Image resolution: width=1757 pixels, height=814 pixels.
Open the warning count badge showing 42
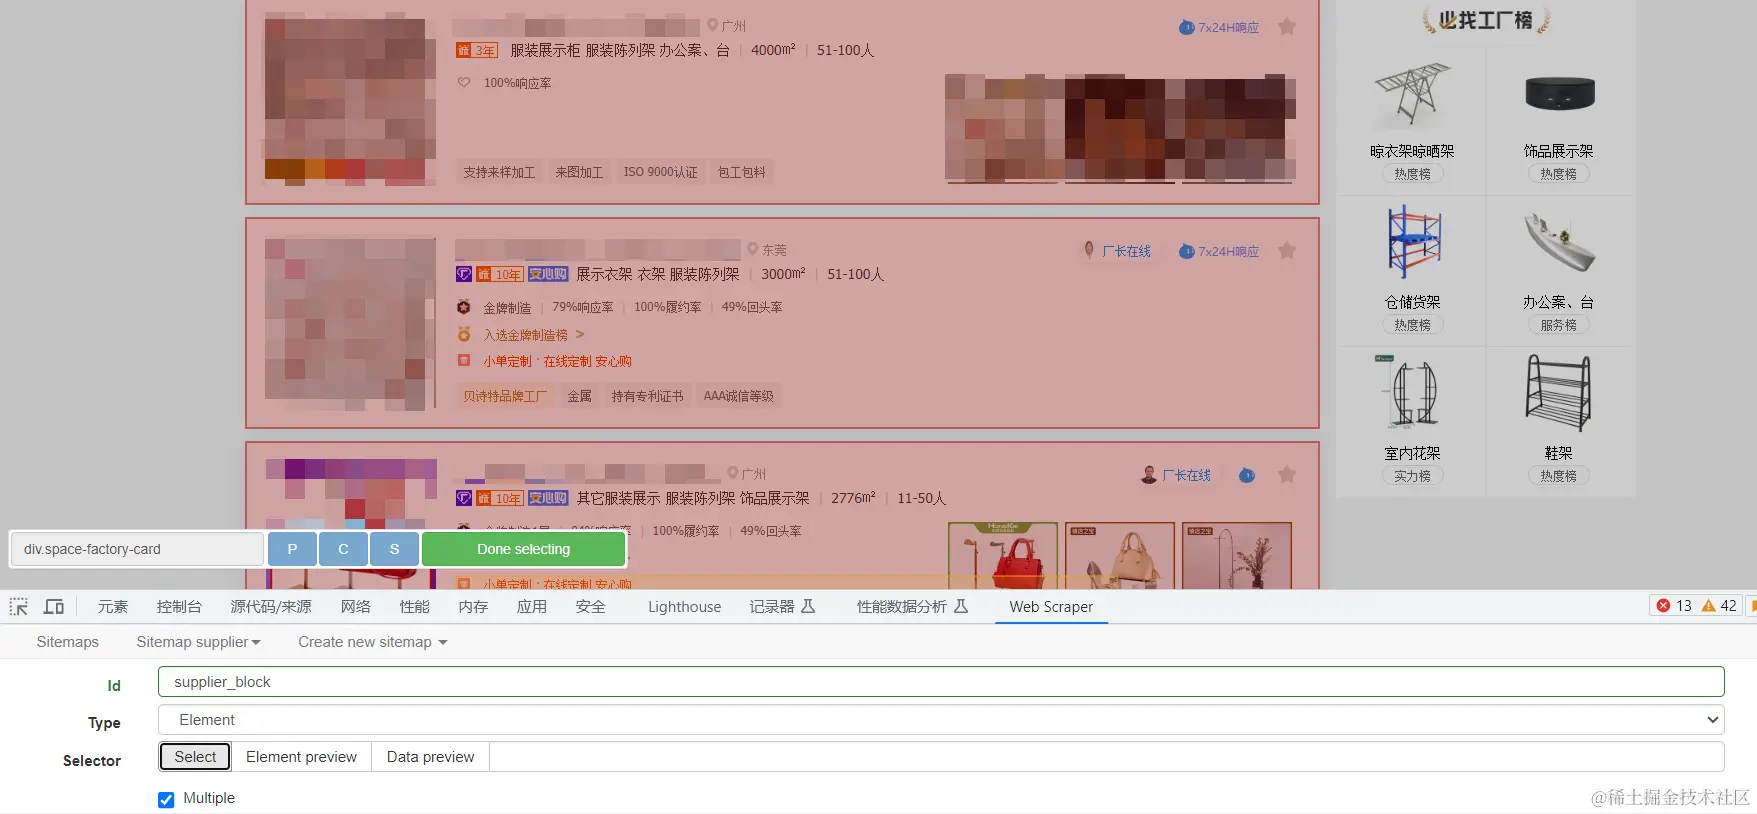[1719, 605]
